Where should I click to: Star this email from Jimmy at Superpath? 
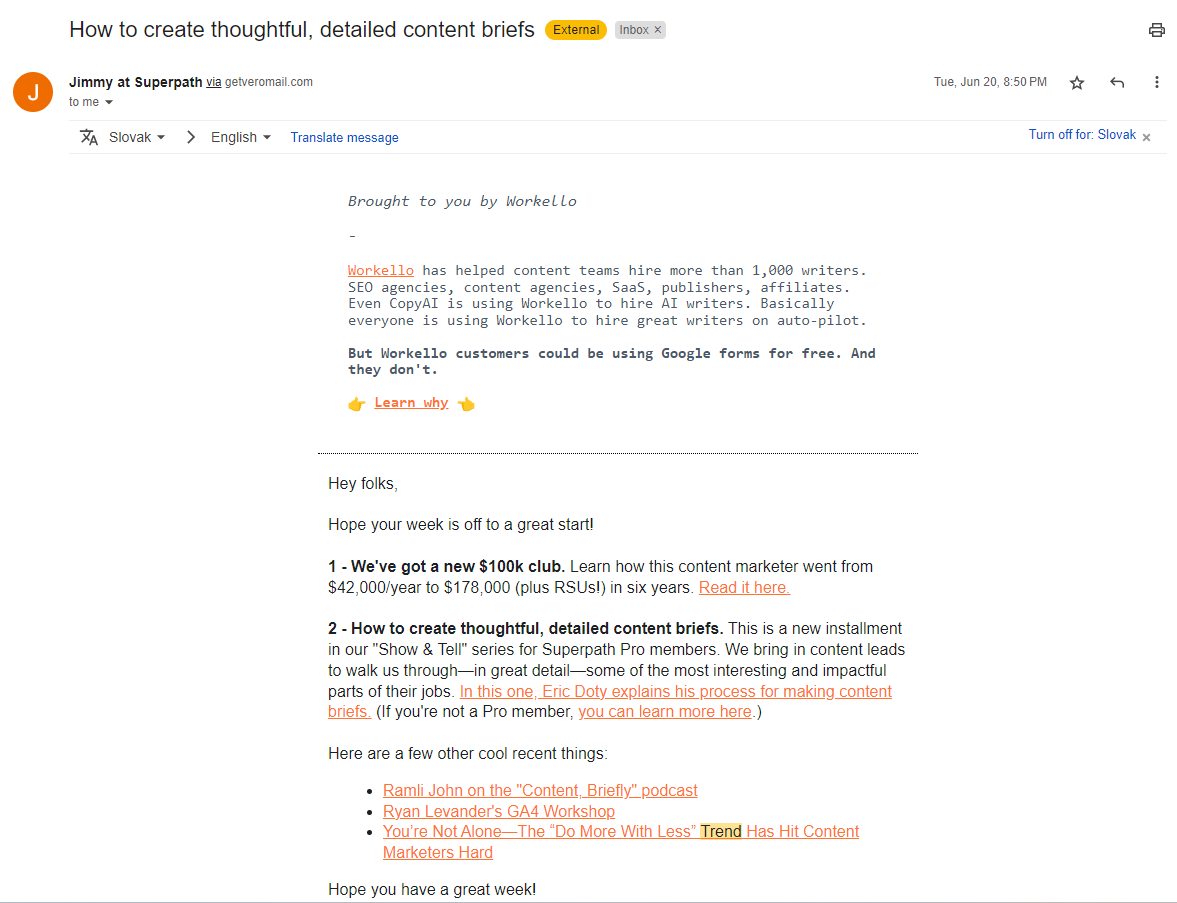pyautogui.click(x=1076, y=83)
